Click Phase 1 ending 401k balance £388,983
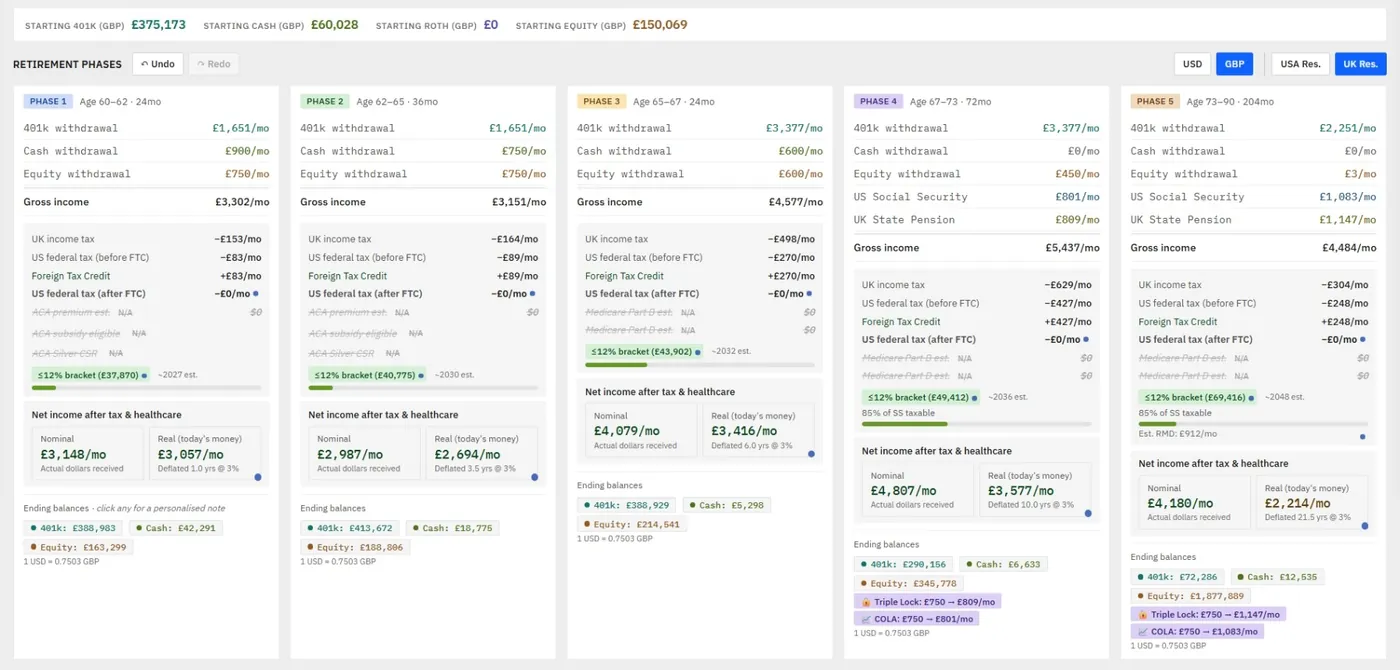 point(72,528)
